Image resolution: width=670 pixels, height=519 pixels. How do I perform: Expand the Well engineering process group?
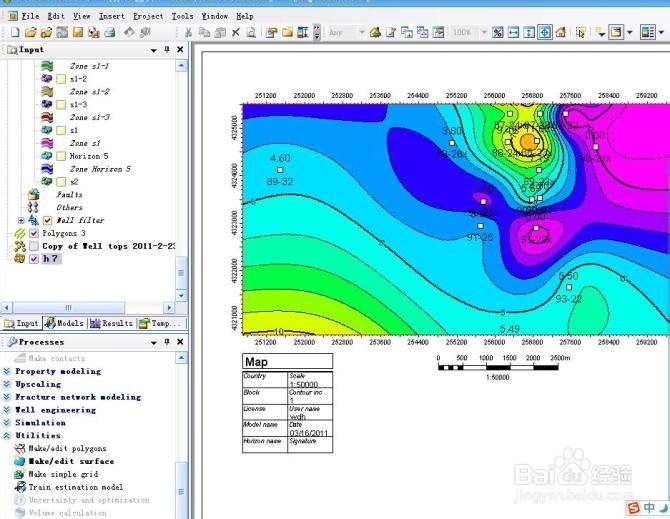tap(7, 410)
